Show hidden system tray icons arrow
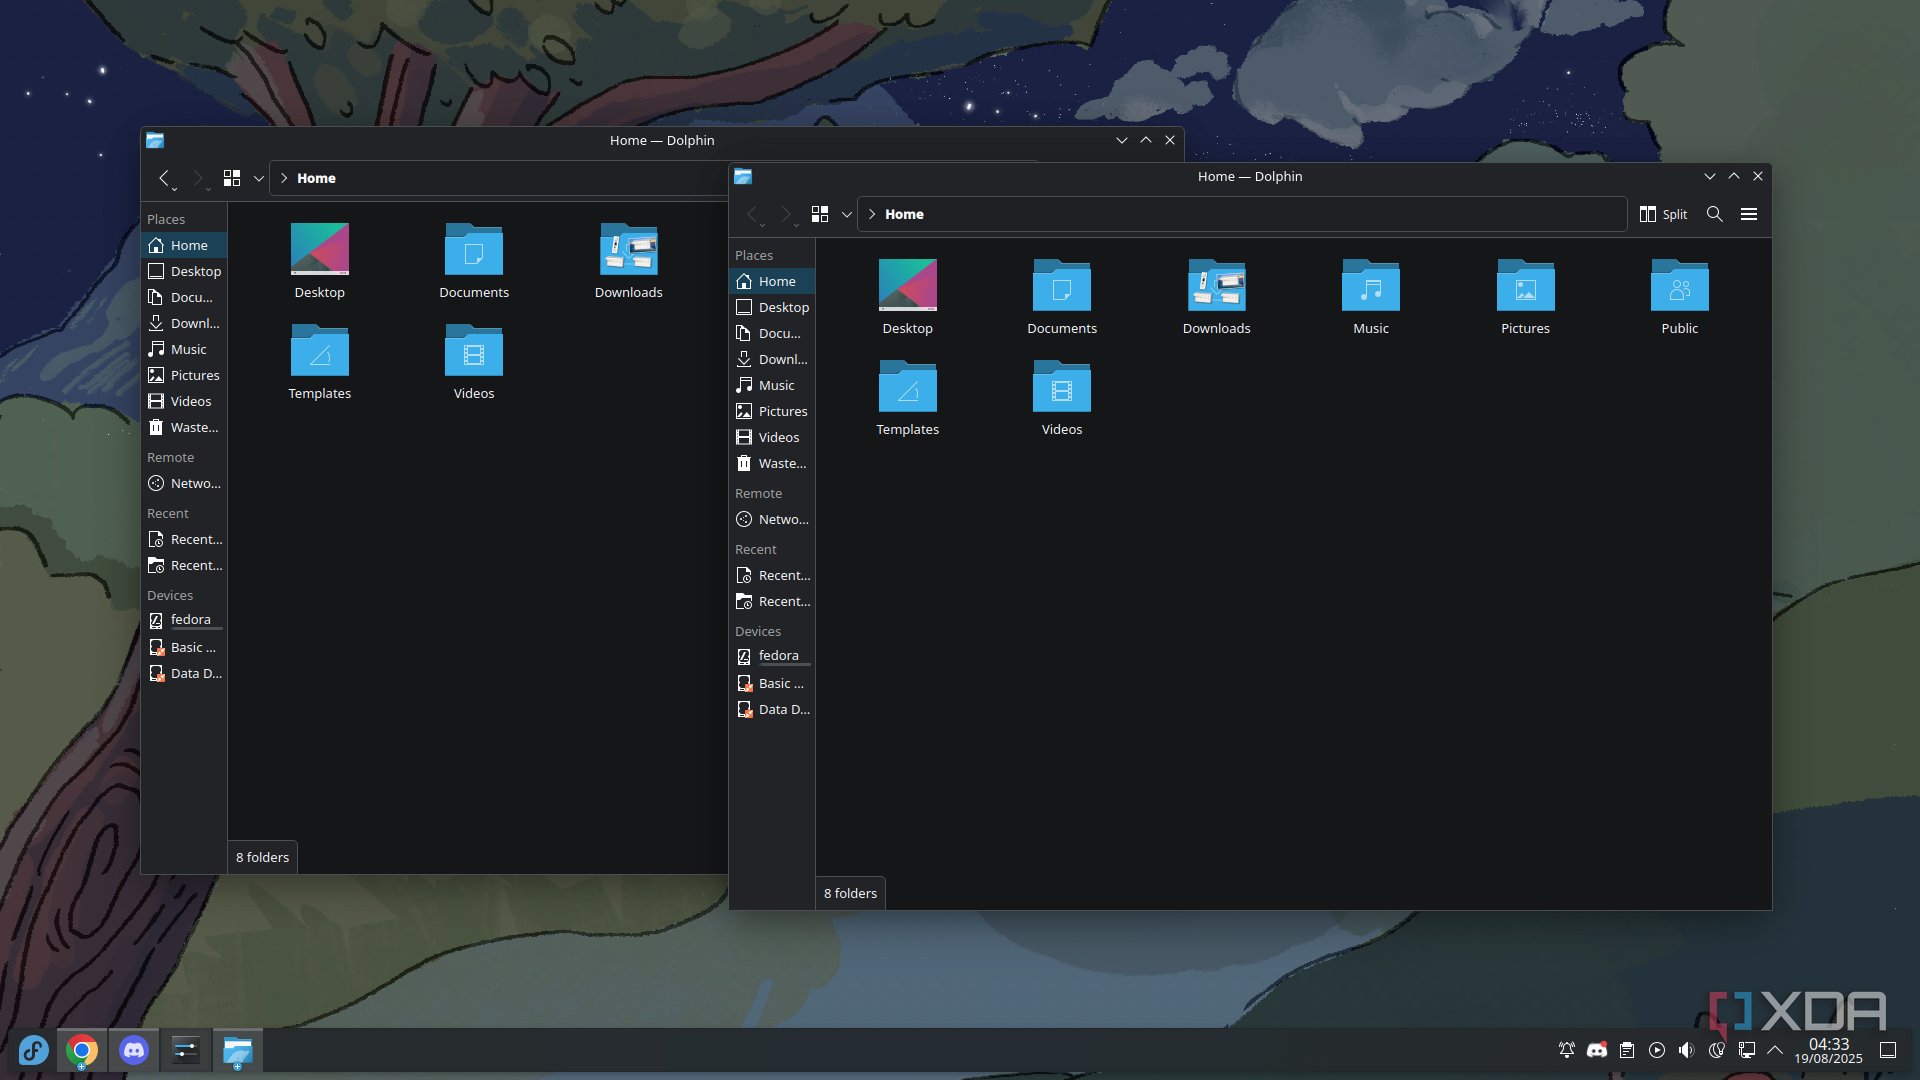1920x1080 pixels. pyautogui.click(x=1775, y=1050)
